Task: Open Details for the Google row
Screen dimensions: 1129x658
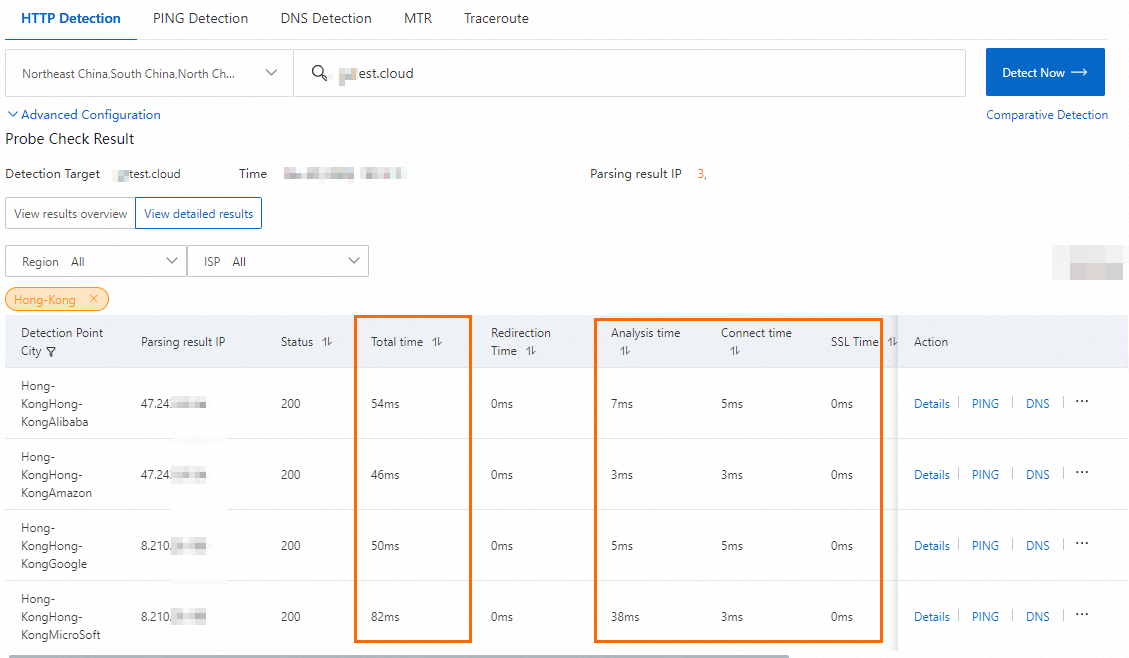Action: point(932,546)
